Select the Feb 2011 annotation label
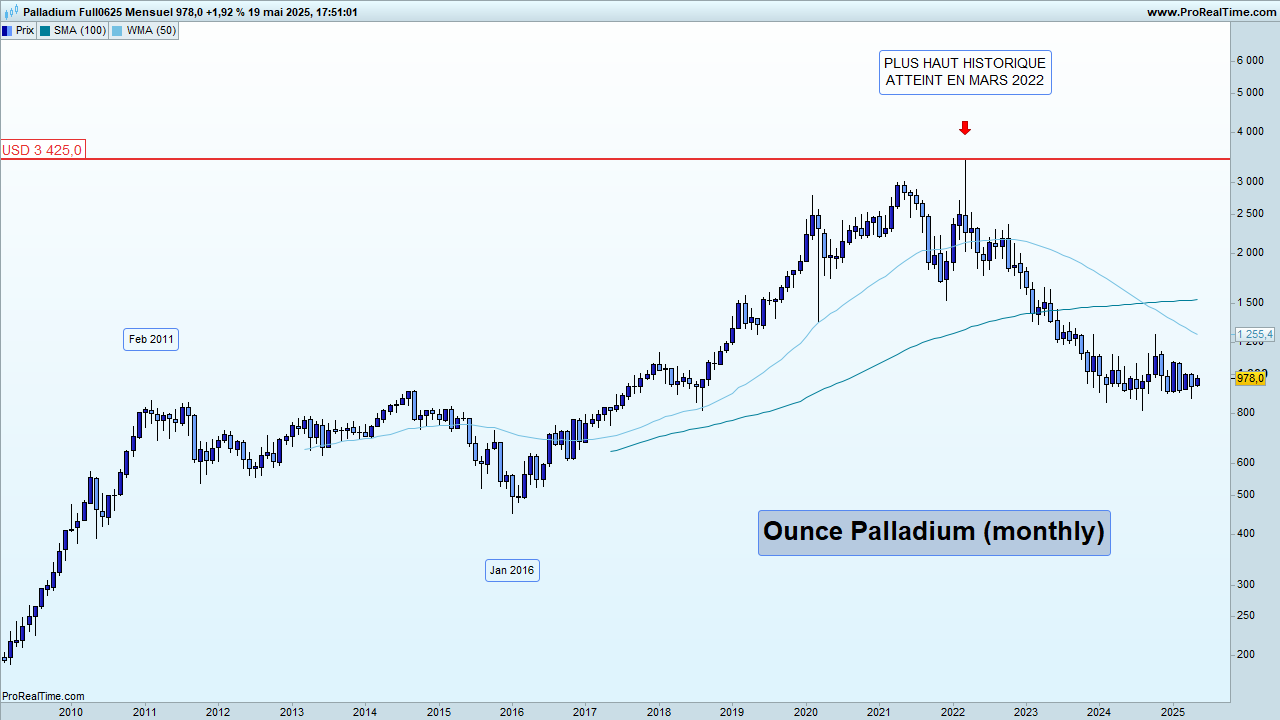Image resolution: width=1280 pixels, height=720 pixels. (x=152, y=340)
